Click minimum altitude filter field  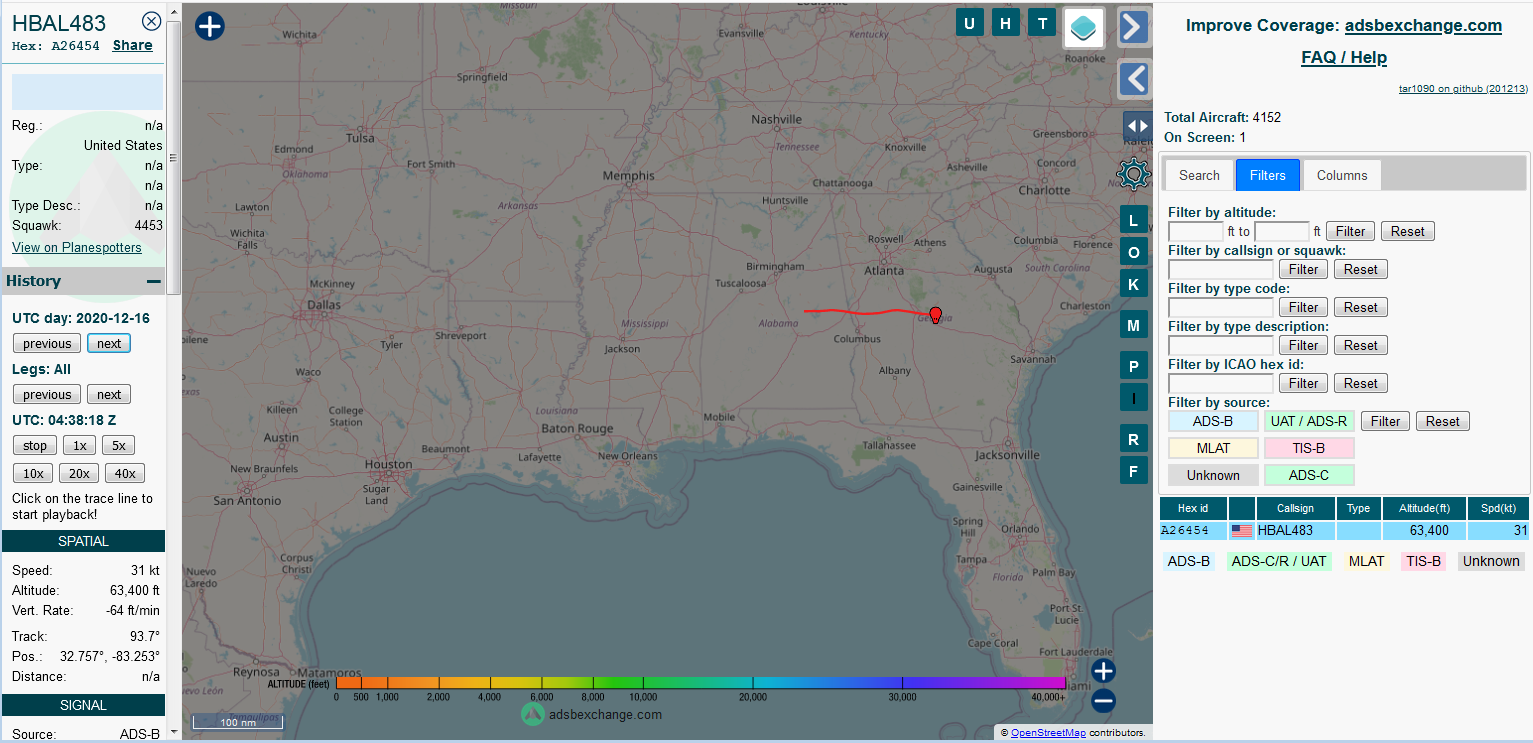click(1196, 231)
